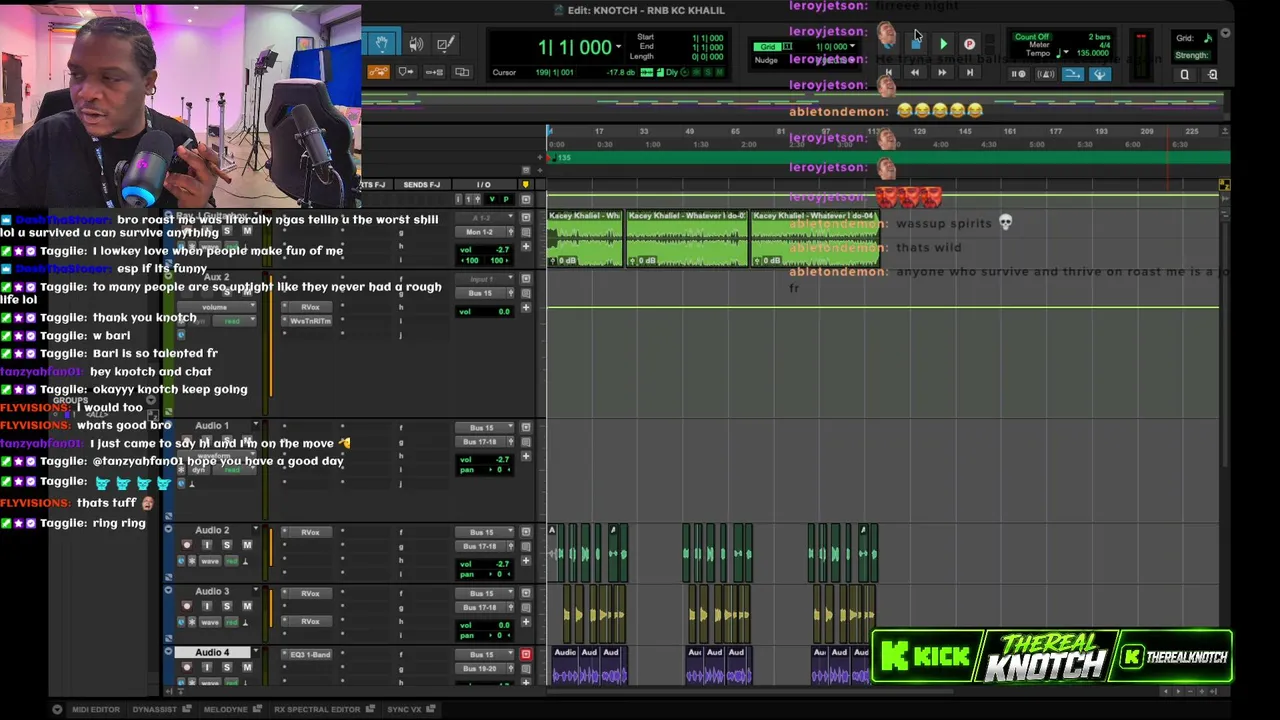Open the Audio 2 track name dropdown arrow
1280x720 pixels.
click(x=255, y=530)
